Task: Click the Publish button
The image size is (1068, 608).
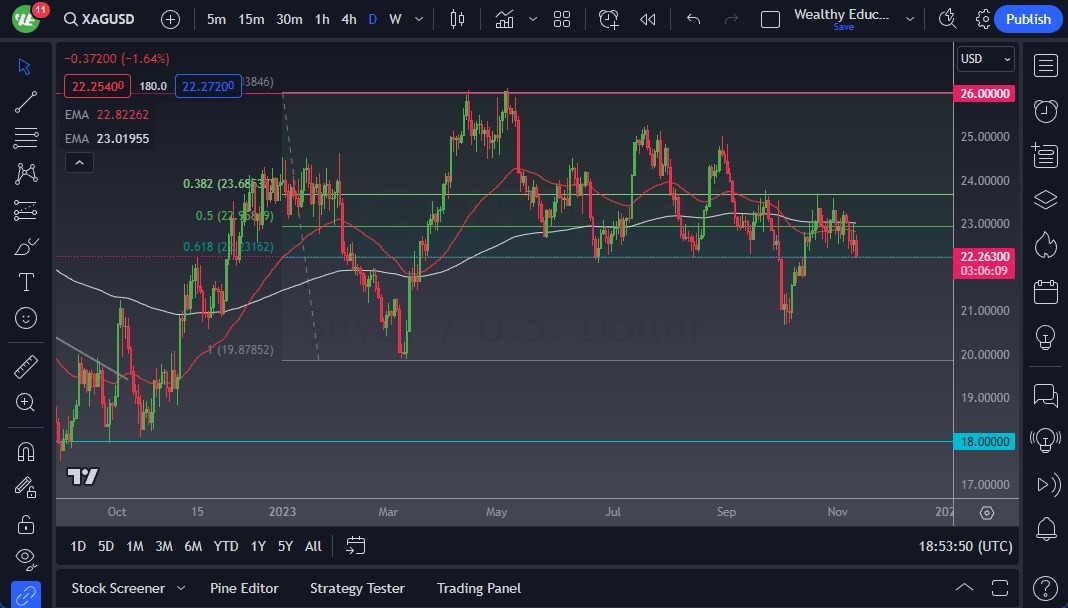Action: coord(1028,19)
